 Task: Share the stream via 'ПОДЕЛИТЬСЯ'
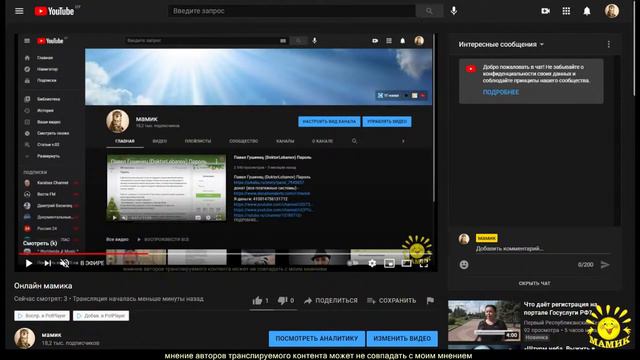[x=331, y=300]
